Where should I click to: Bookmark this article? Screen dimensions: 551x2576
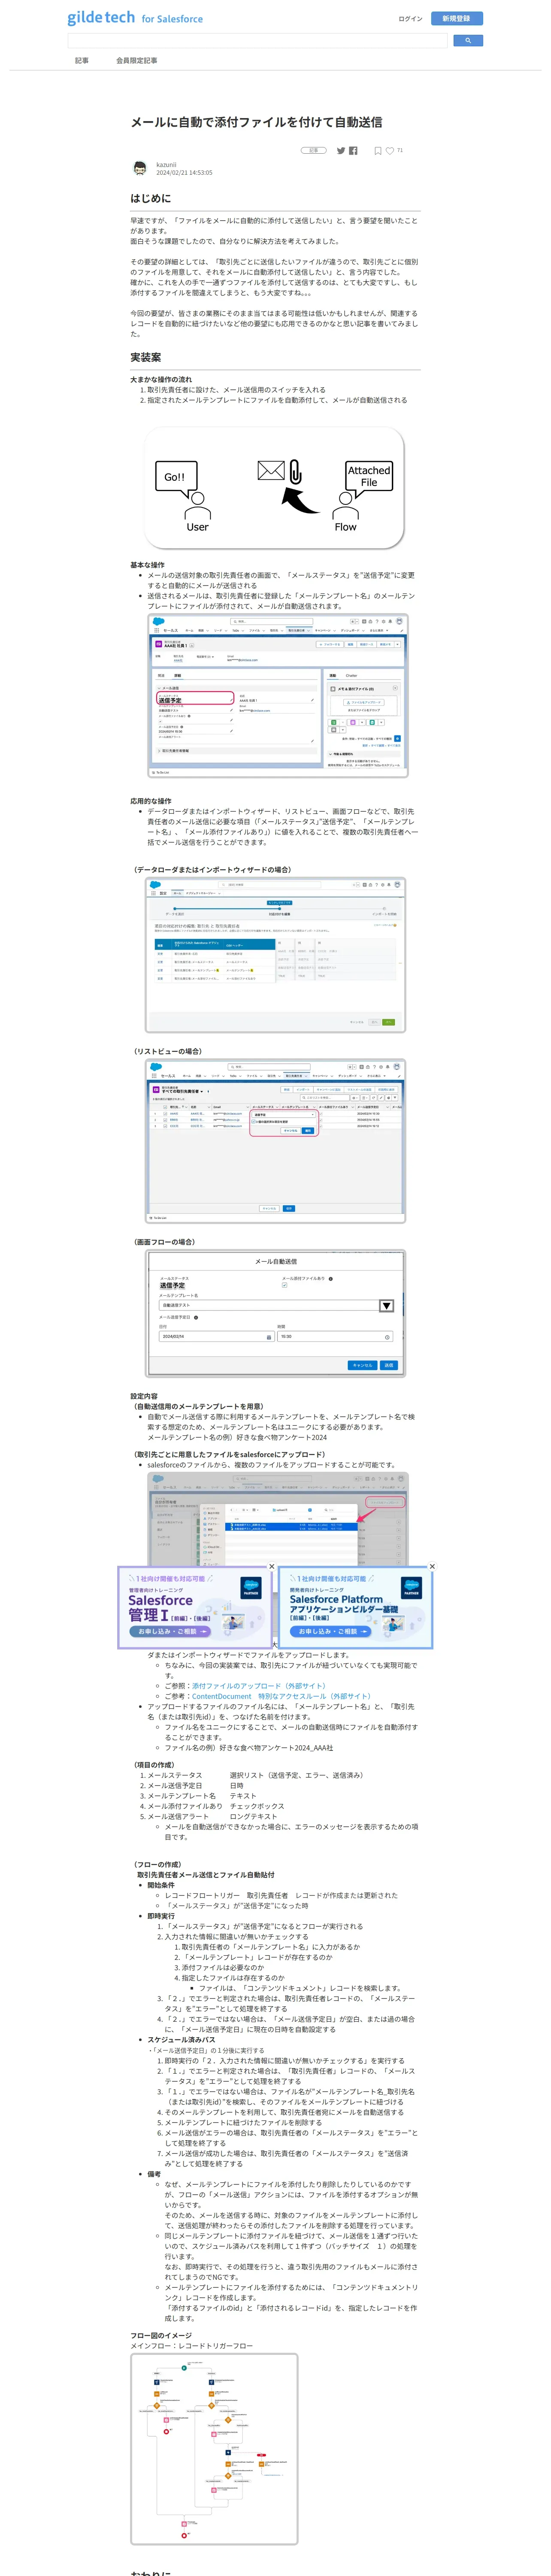pyautogui.click(x=378, y=151)
